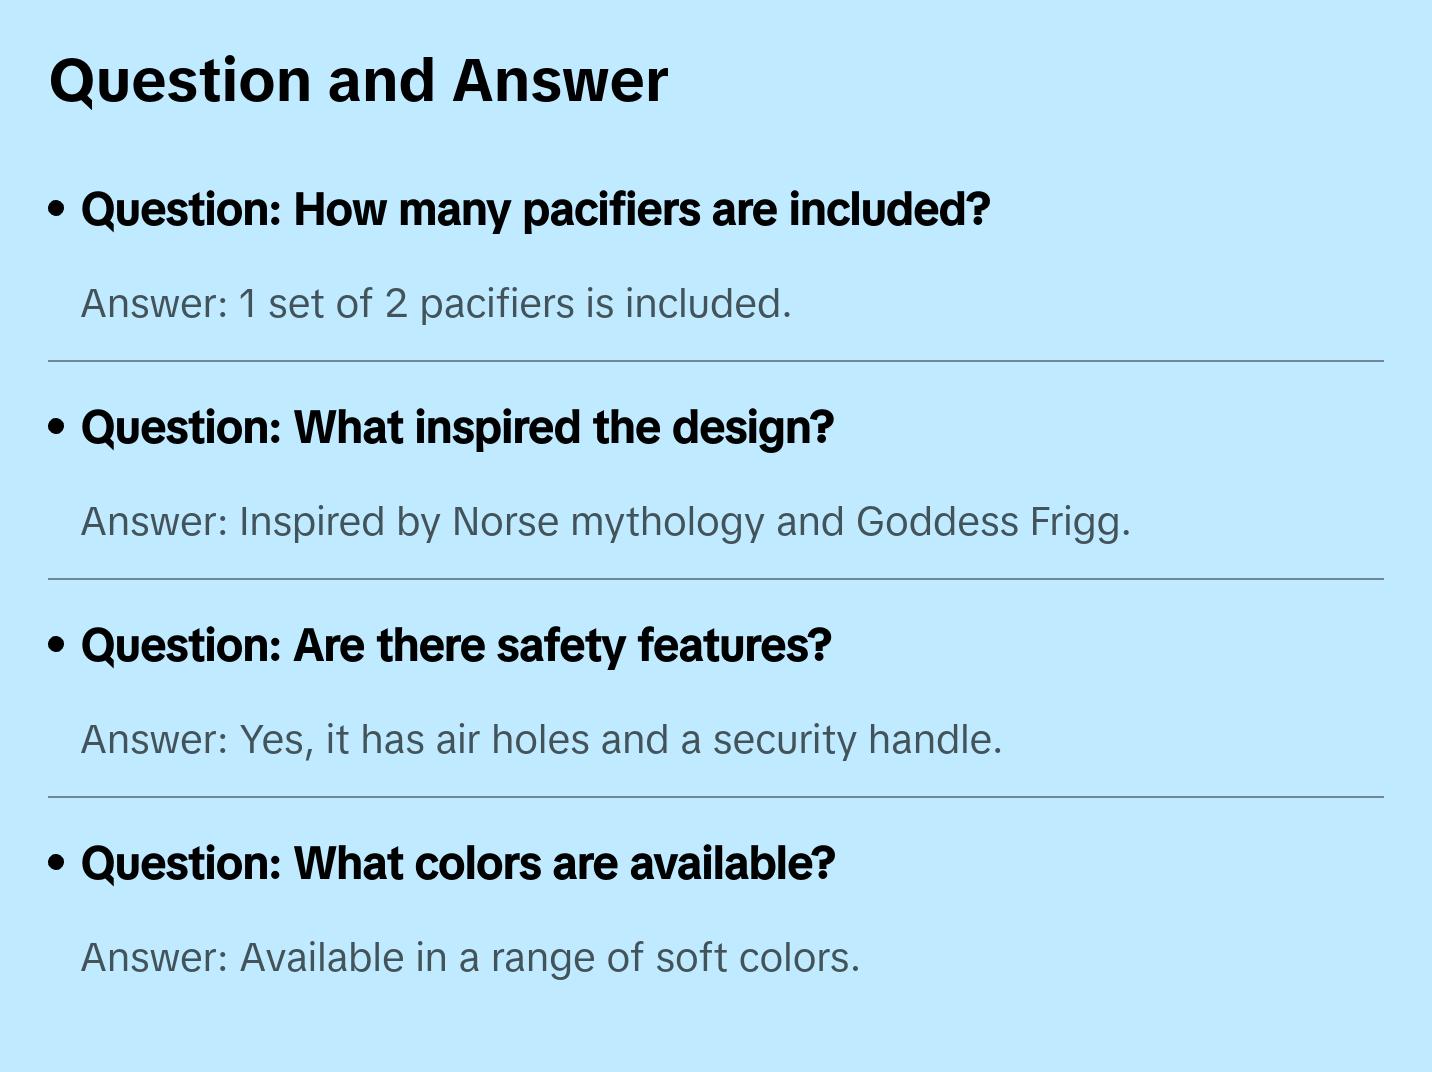
Task: Select the 'Are there safety features?' question
Action: [x=456, y=646]
